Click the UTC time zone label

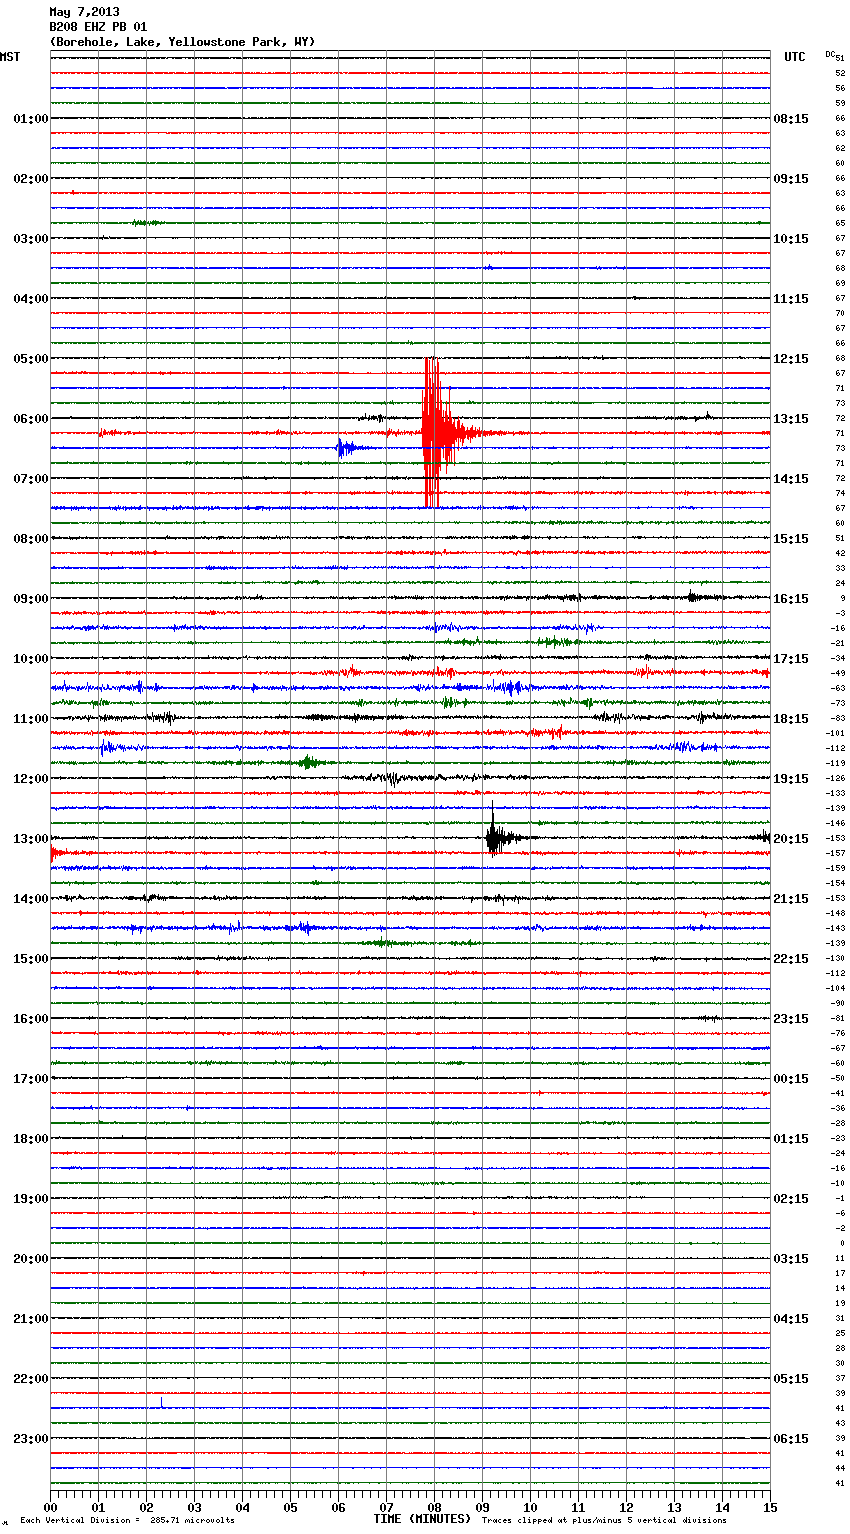click(x=795, y=57)
